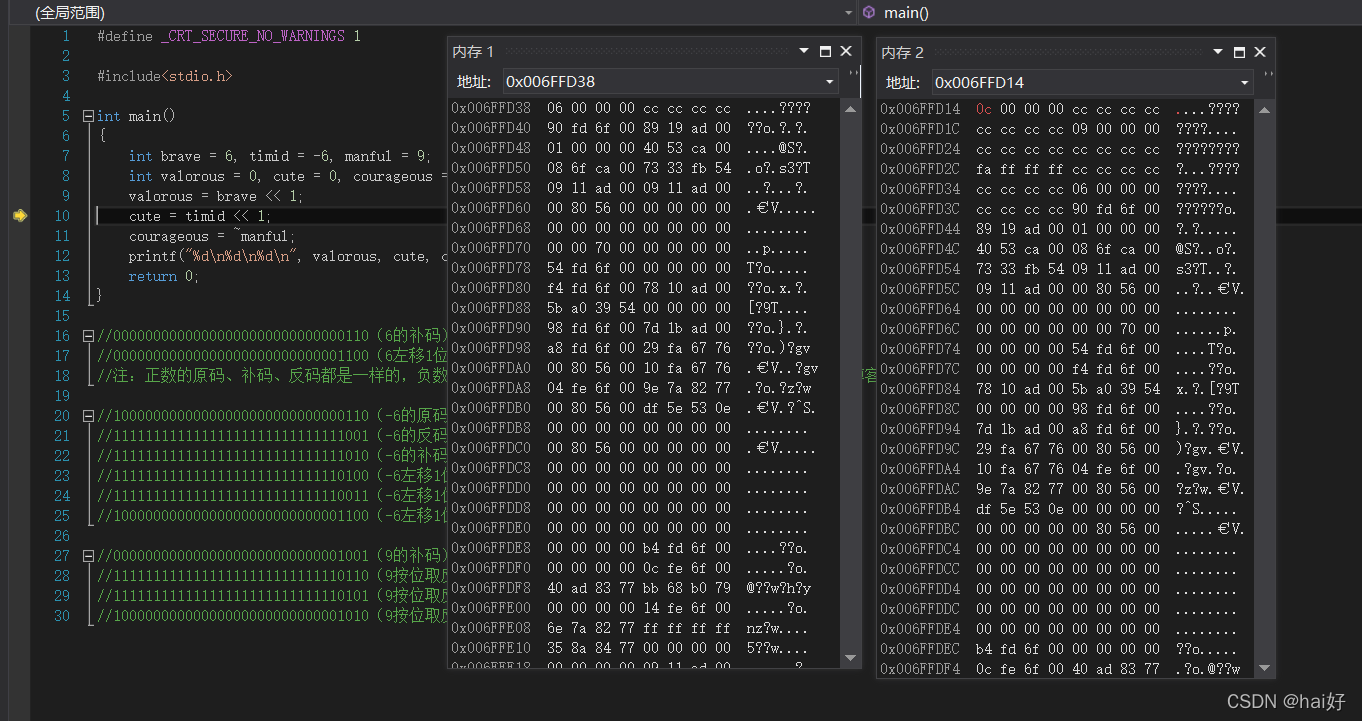1362x721 pixels.
Task: Maximize the 内存 2 memory window
Action: [x=1239, y=52]
